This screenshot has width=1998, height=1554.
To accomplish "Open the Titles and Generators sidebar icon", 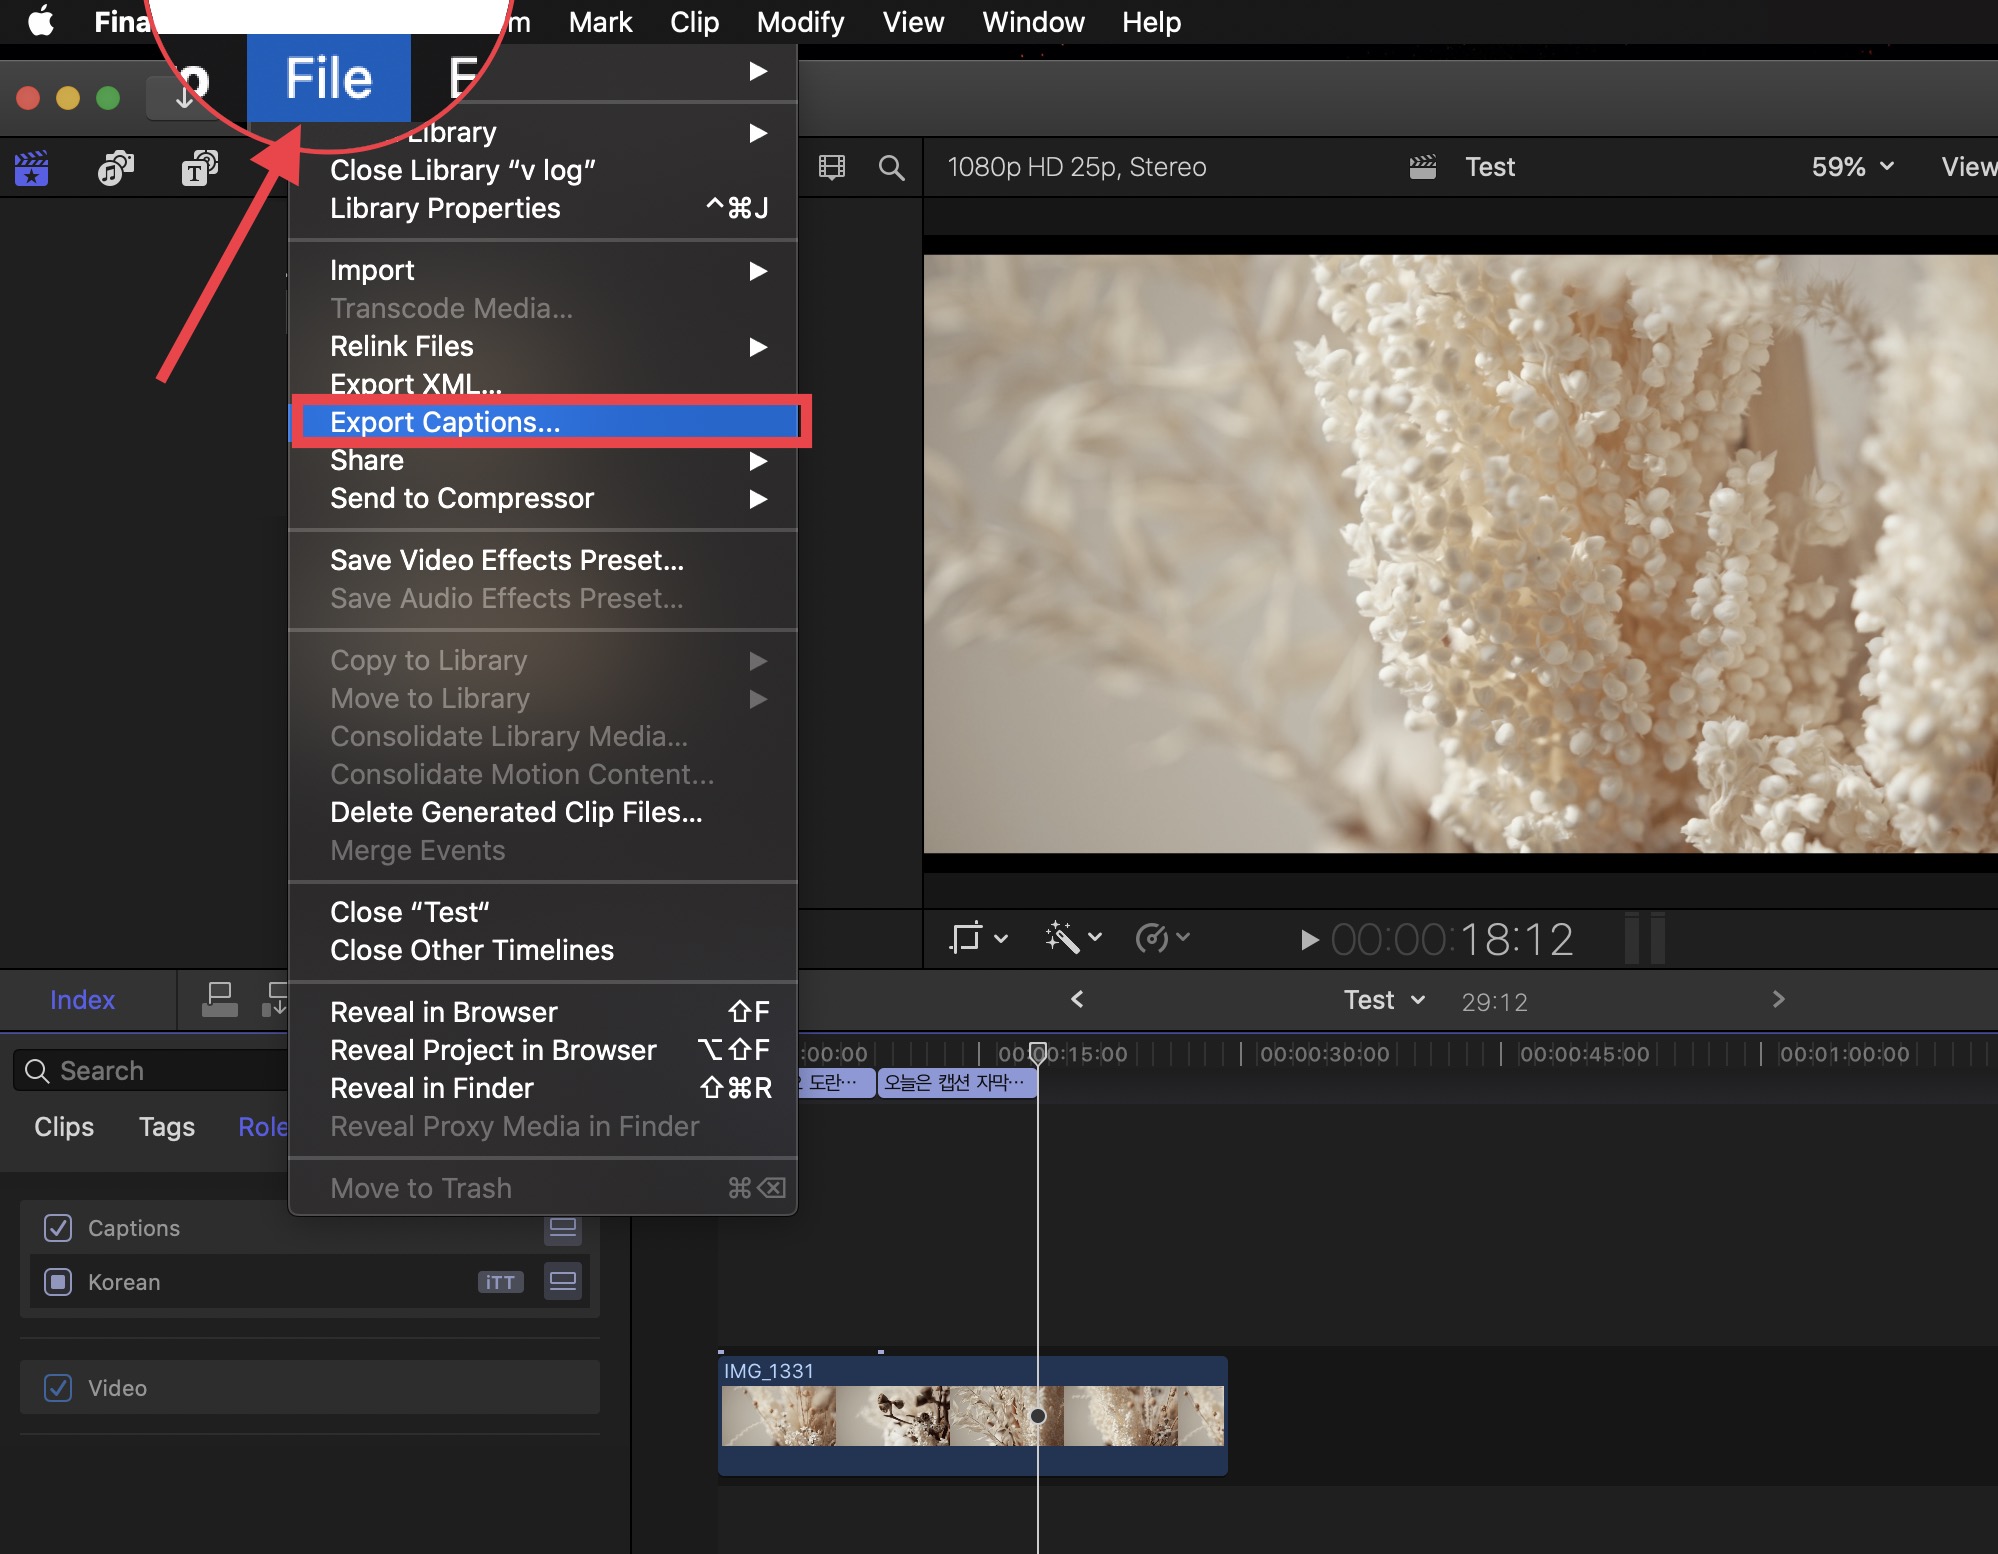I will pos(200,168).
